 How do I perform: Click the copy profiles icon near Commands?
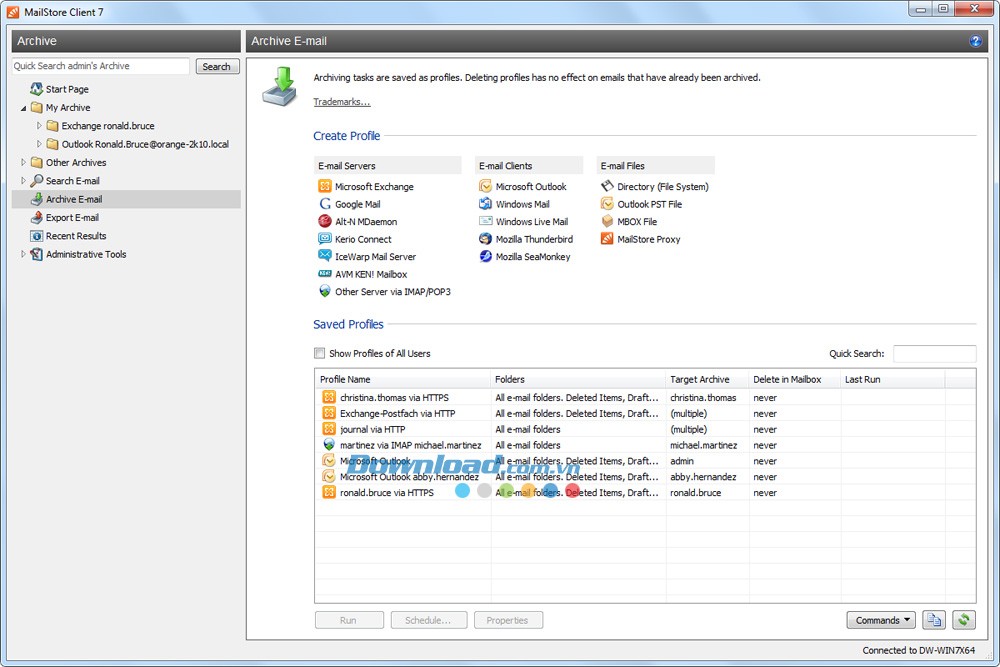[x=934, y=620]
